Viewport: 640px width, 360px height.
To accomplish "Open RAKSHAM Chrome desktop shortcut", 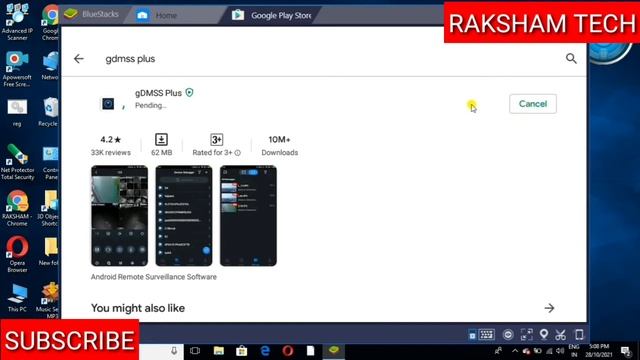I will pyautogui.click(x=17, y=208).
